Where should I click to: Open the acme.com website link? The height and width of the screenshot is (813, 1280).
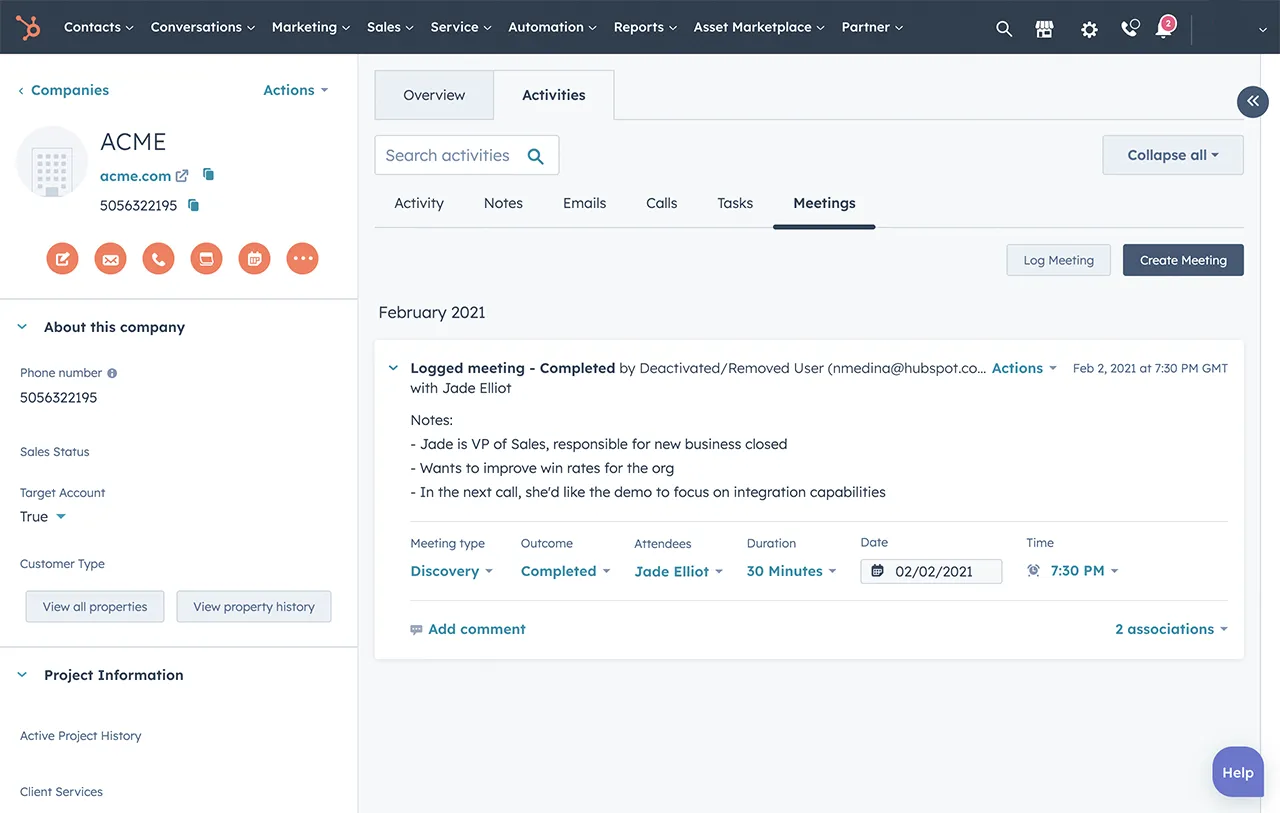pyautogui.click(x=135, y=176)
